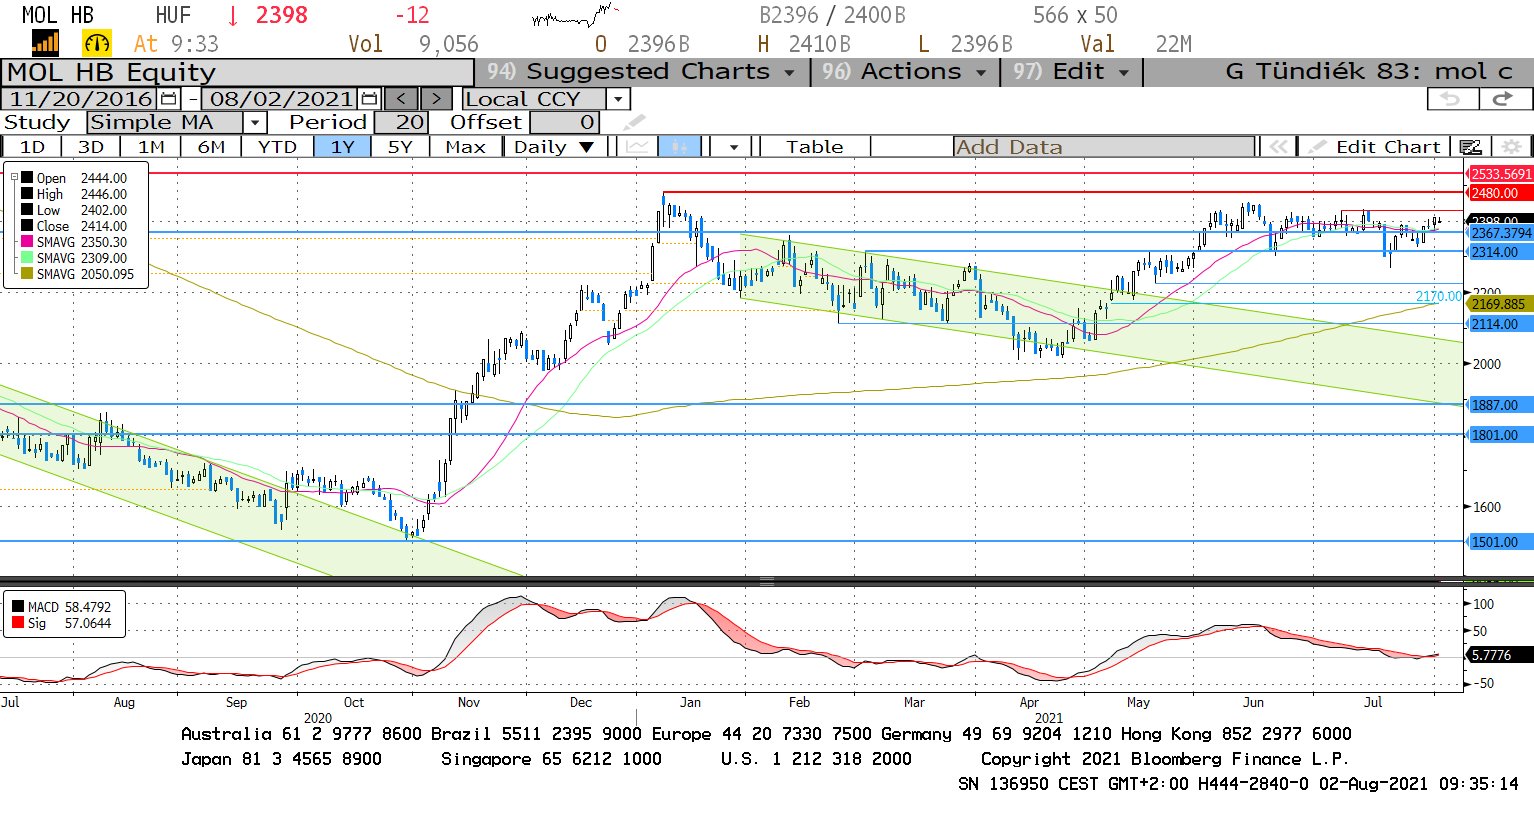Select the 1Y range tab
This screenshot has width=1534, height=813.
[342, 147]
